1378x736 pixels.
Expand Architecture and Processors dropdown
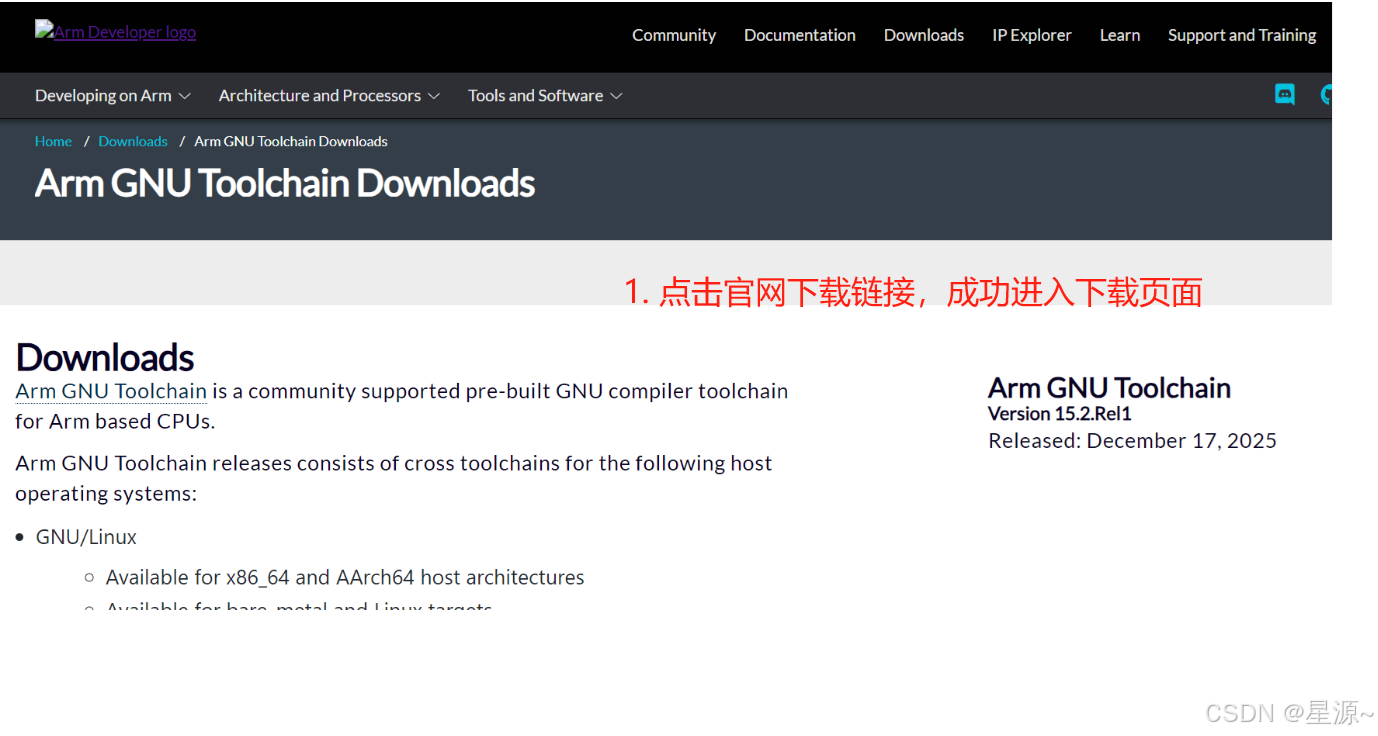pos(329,95)
